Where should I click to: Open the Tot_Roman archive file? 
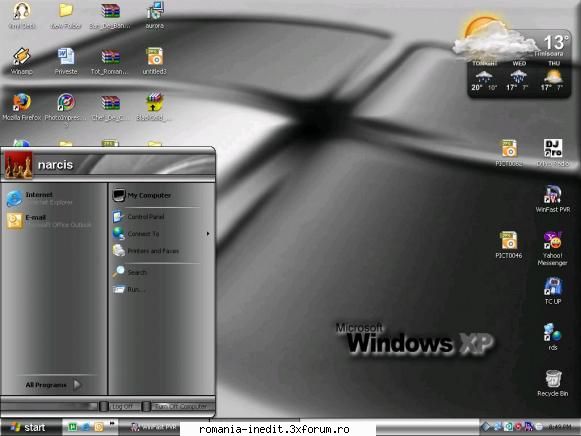click(110, 62)
